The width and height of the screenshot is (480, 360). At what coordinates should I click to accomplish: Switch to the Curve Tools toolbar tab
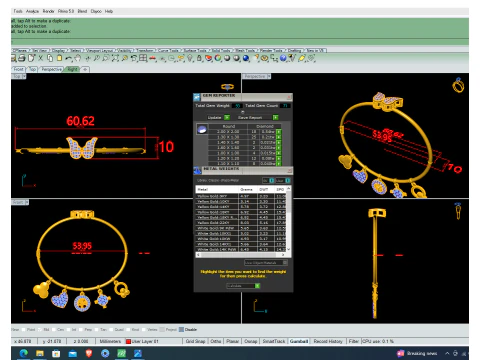point(168,50)
